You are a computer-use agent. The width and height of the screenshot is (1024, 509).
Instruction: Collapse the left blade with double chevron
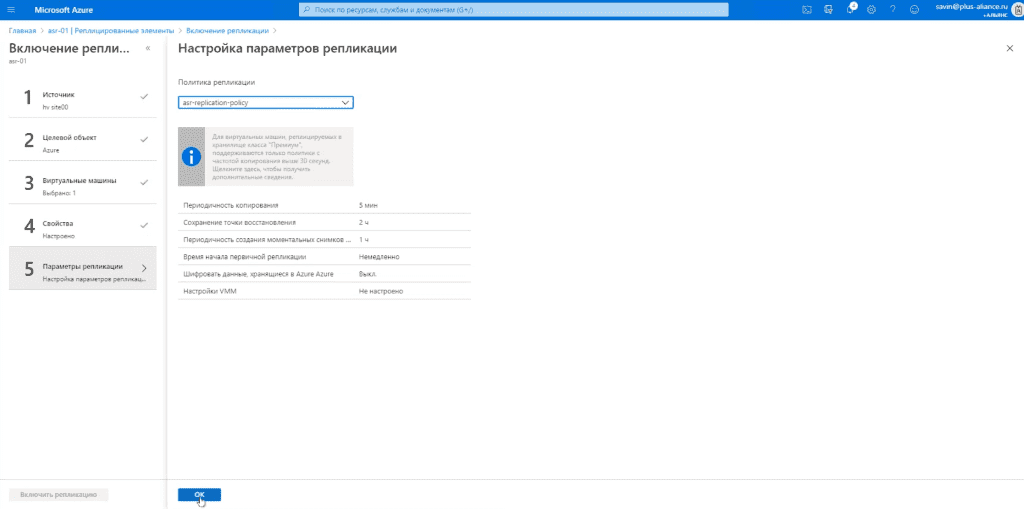148,48
